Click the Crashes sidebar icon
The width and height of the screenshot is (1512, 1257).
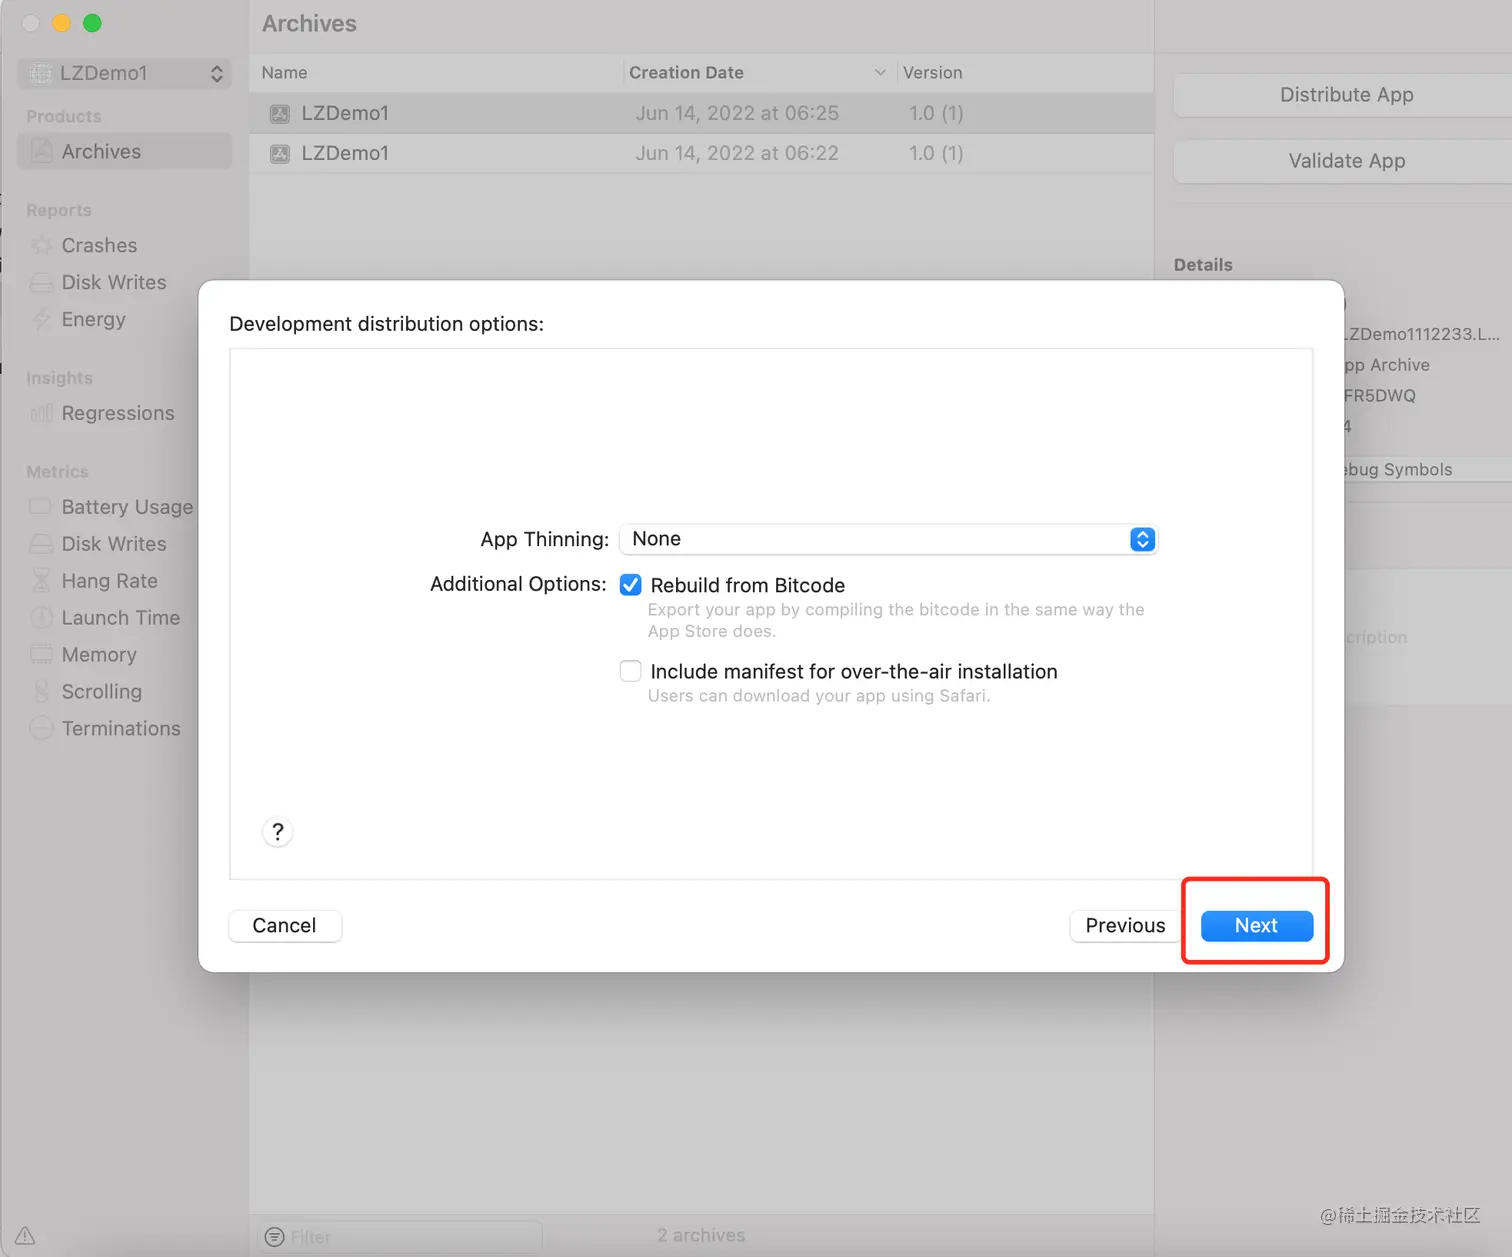coord(41,245)
